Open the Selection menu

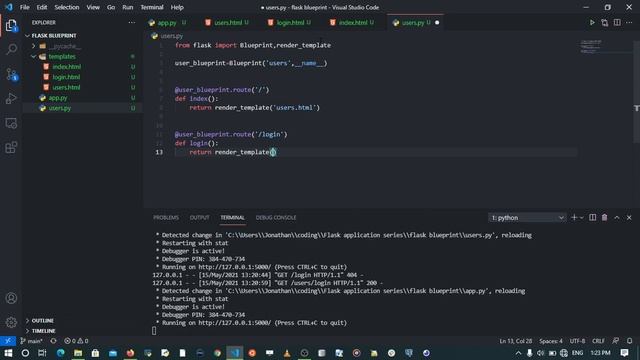67,7
